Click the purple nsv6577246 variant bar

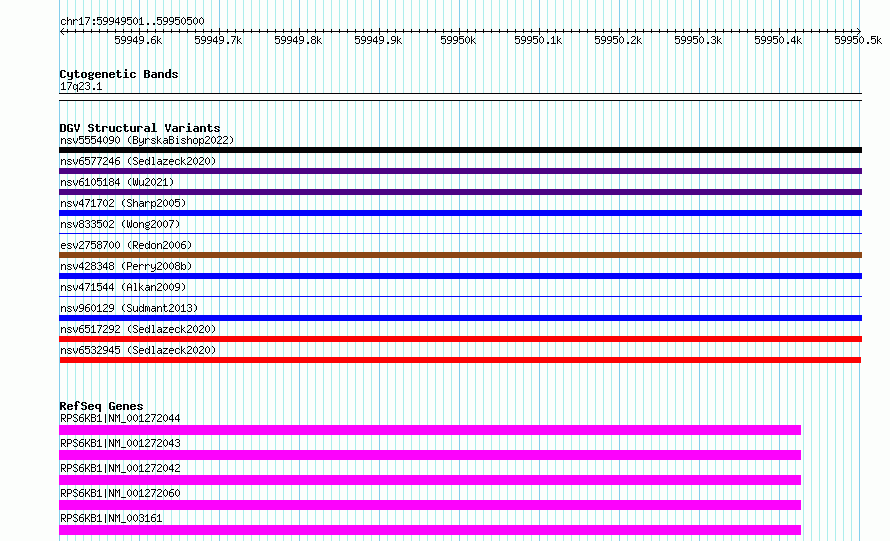(460, 171)
